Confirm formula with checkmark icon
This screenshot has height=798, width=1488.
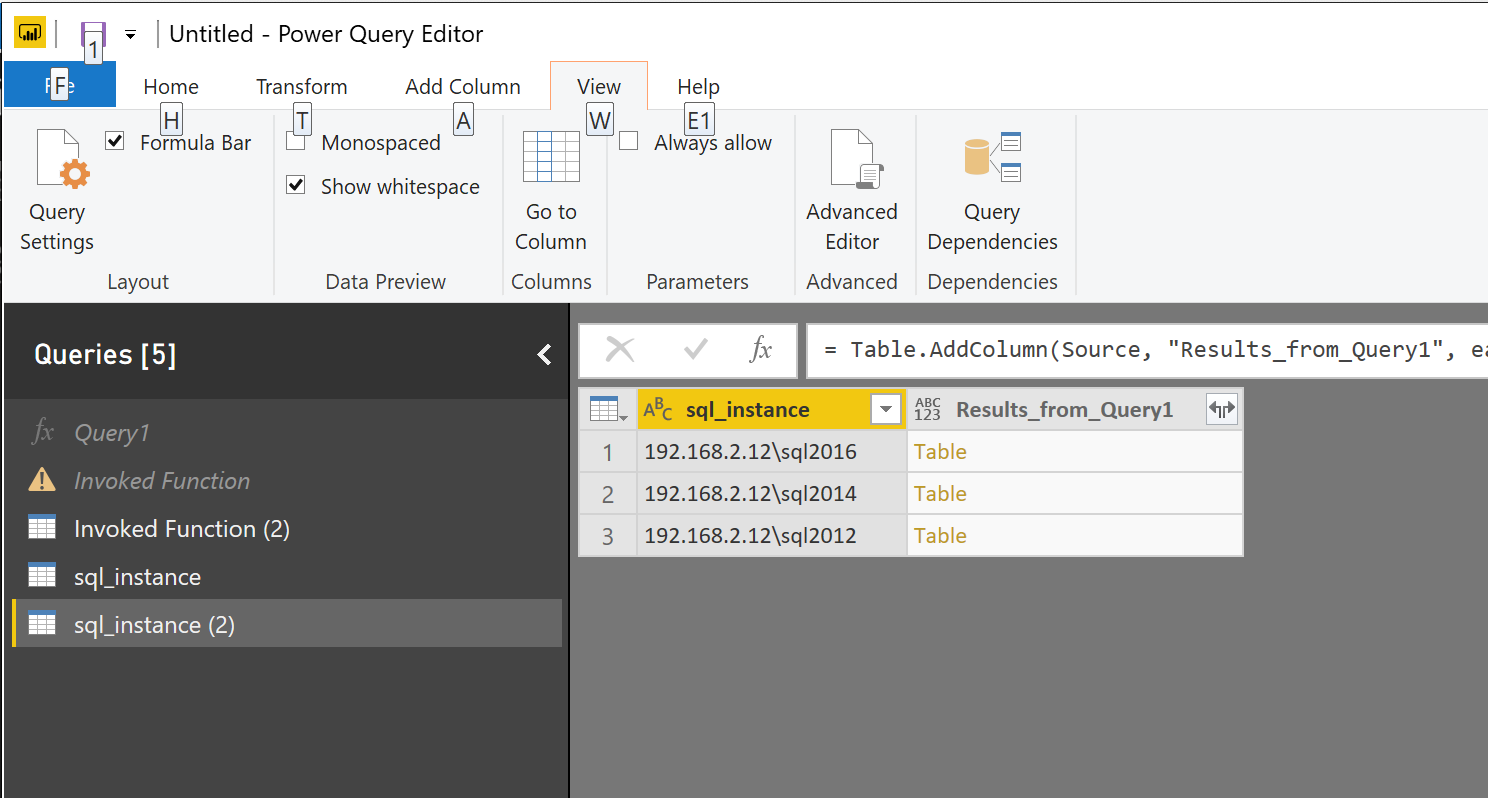click(x=696, y=350)
